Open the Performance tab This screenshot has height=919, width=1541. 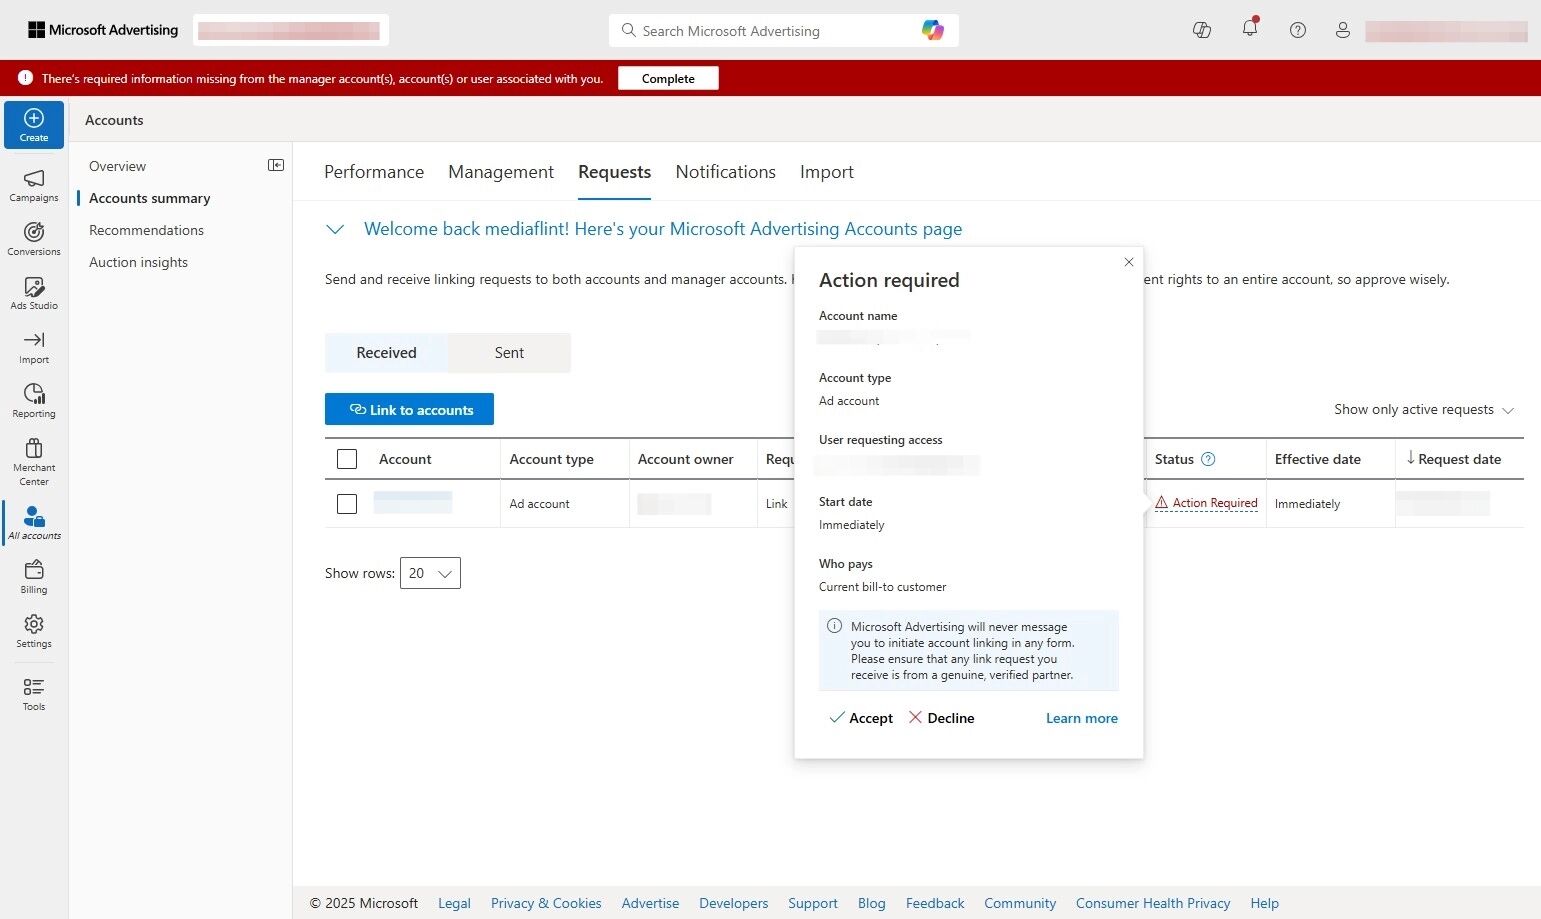tap(374, 172)
